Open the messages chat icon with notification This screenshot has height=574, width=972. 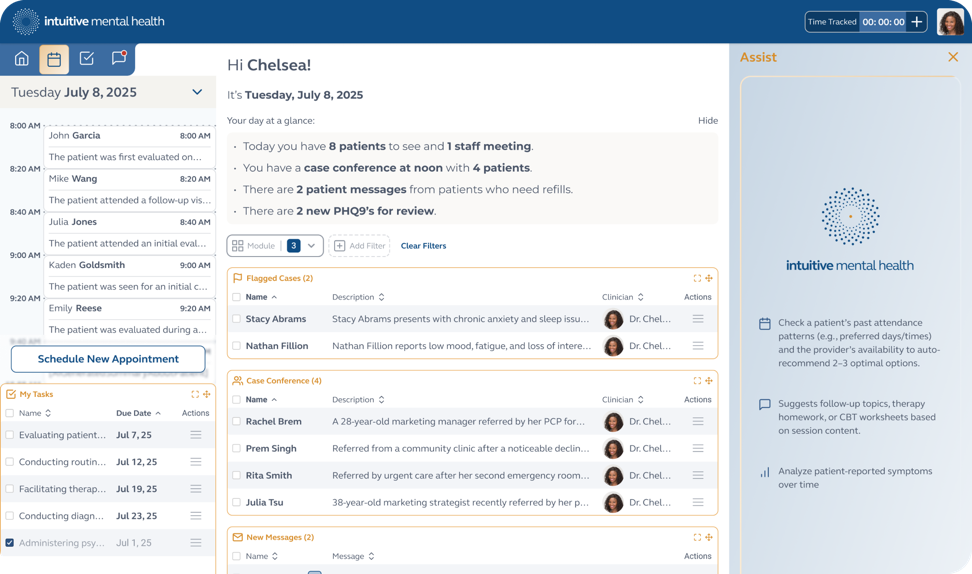(x=118, y=59)
